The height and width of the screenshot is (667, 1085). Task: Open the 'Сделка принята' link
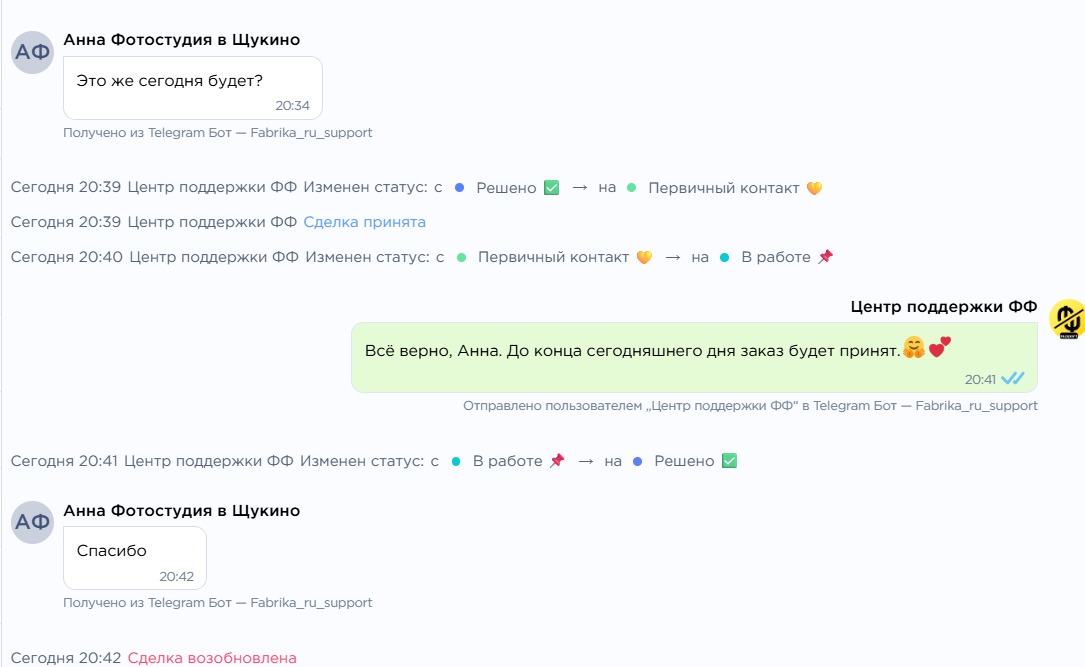point(364,222)
